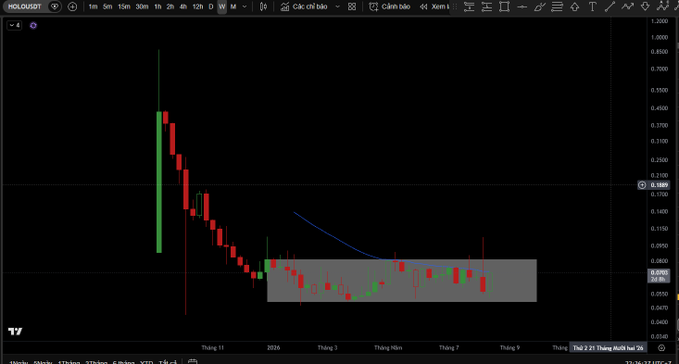Add HOLOUSDT to favorites with heart icon
The image size is (679, 364).
point(55,6)
